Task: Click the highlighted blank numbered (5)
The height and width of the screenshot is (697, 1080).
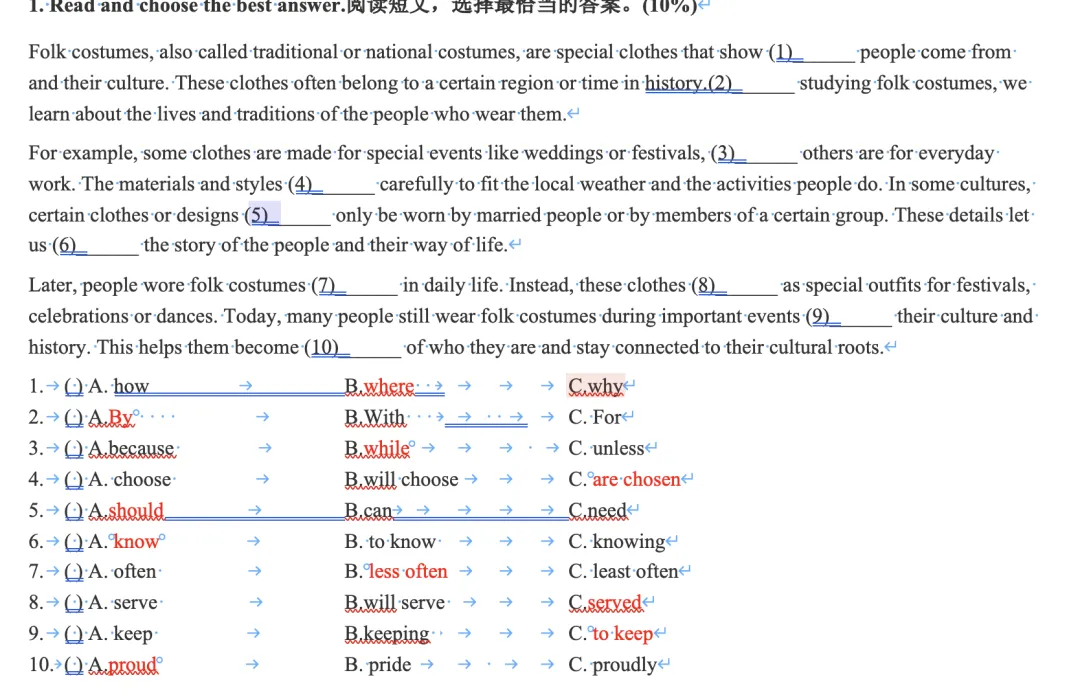Action: pyautogui.click(x=288, y=215)
